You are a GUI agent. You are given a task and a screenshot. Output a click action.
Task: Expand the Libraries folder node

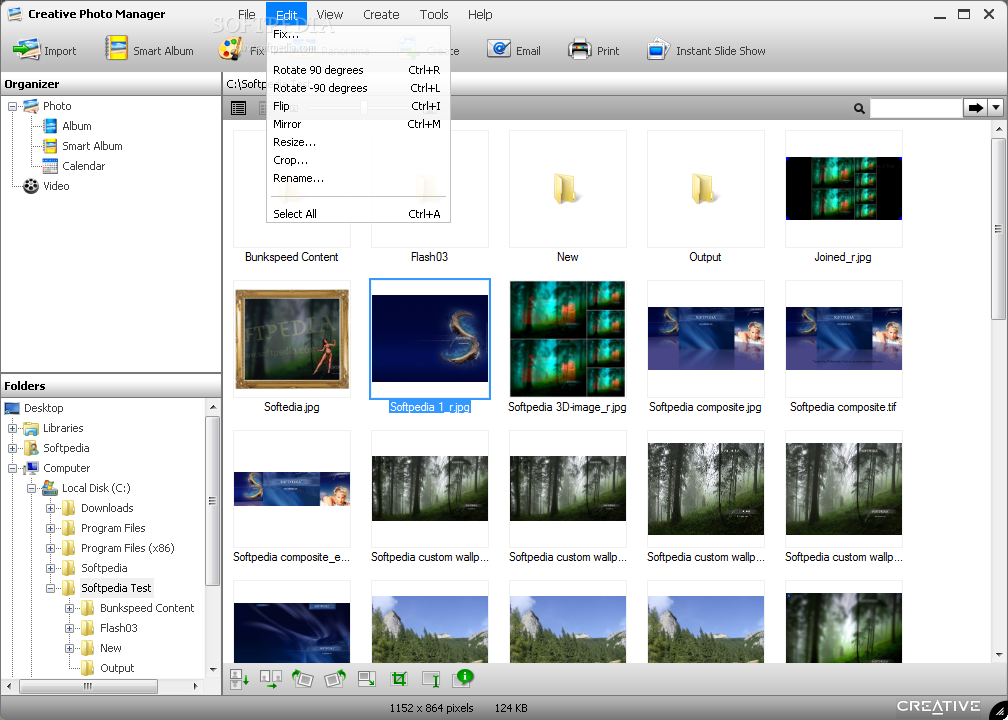click(x=12, y=428)
